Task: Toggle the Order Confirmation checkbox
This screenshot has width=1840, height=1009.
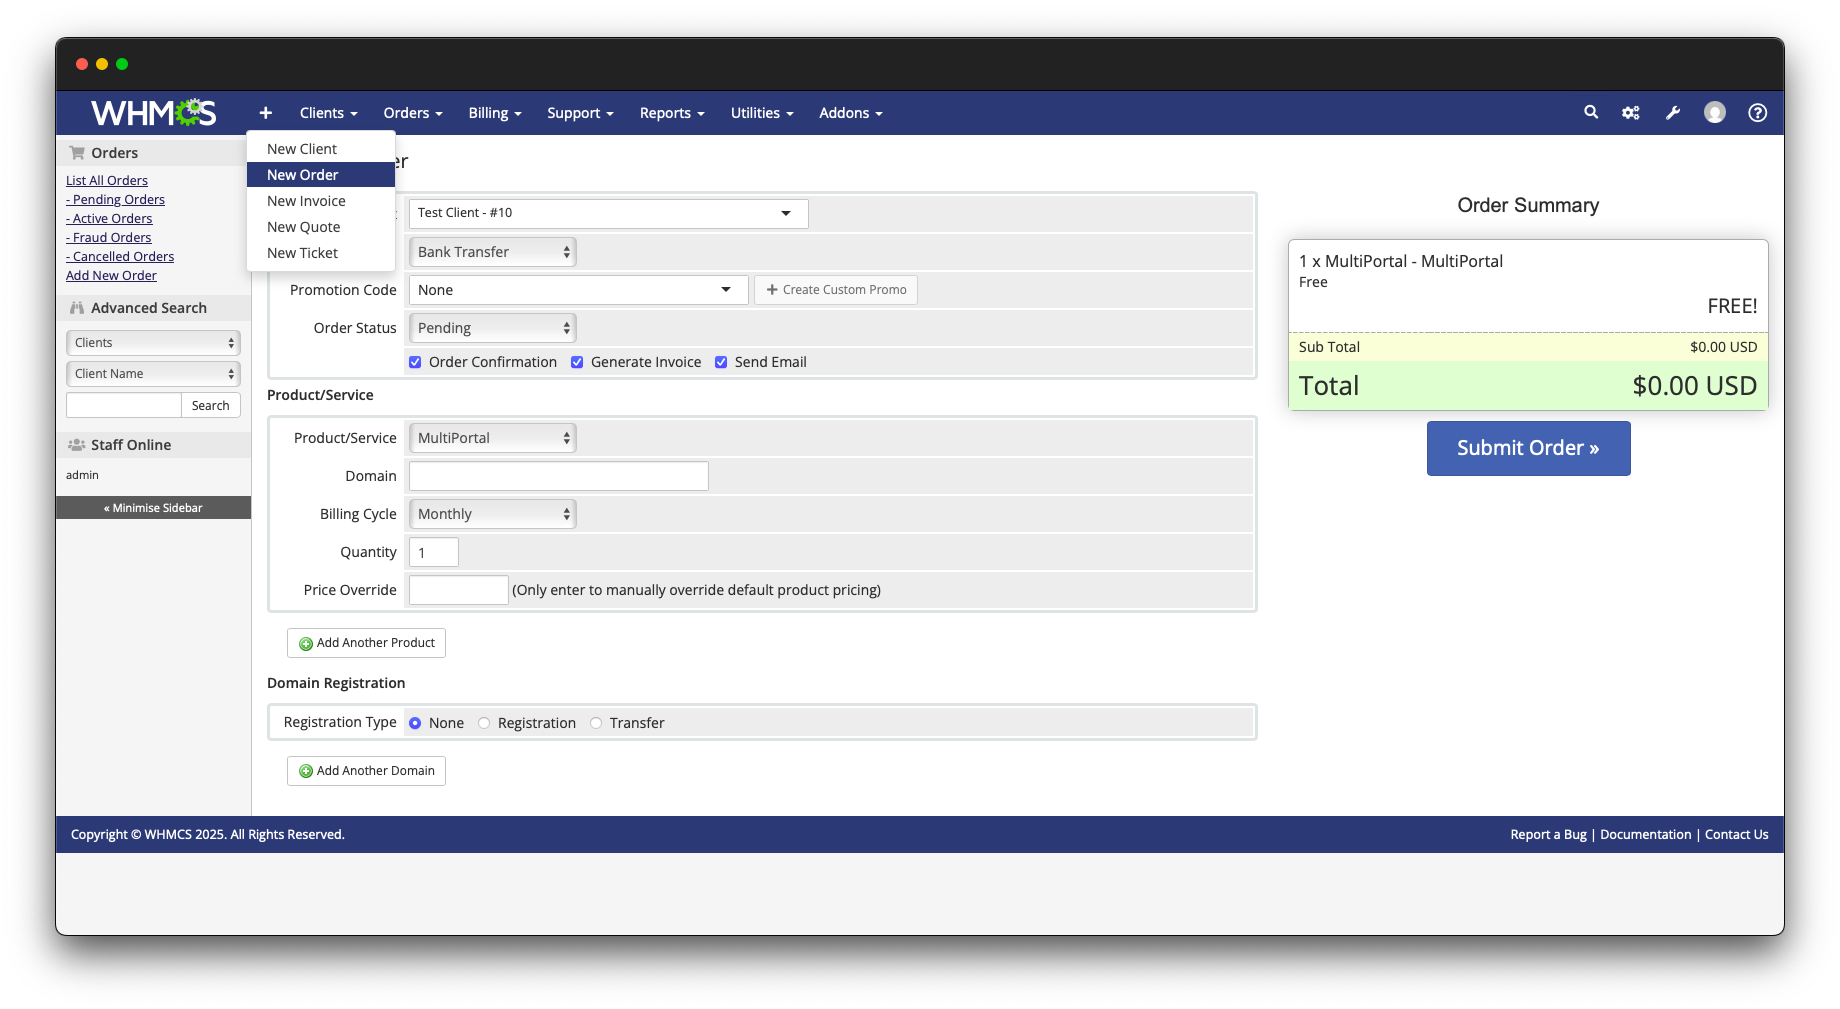Action: point(415,363)
